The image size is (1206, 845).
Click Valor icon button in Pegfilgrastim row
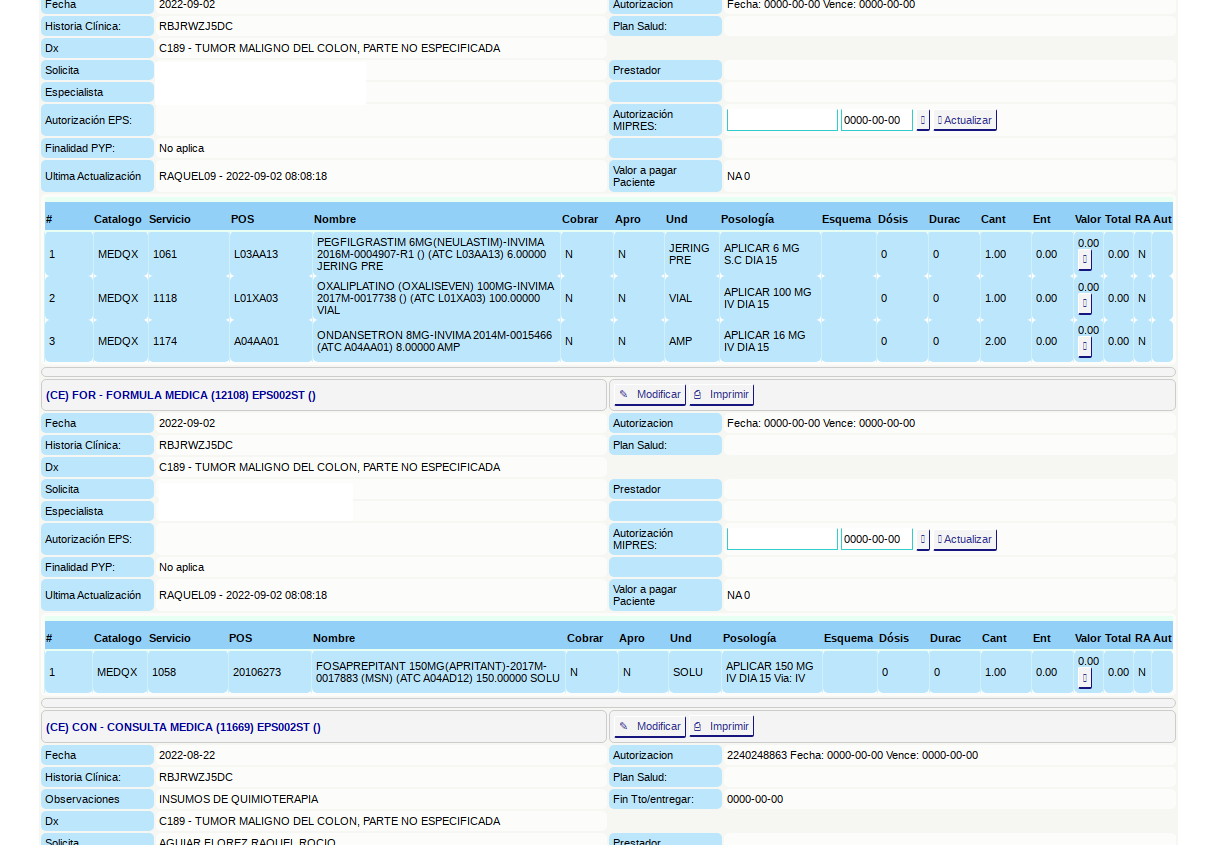click(1085, 260)
